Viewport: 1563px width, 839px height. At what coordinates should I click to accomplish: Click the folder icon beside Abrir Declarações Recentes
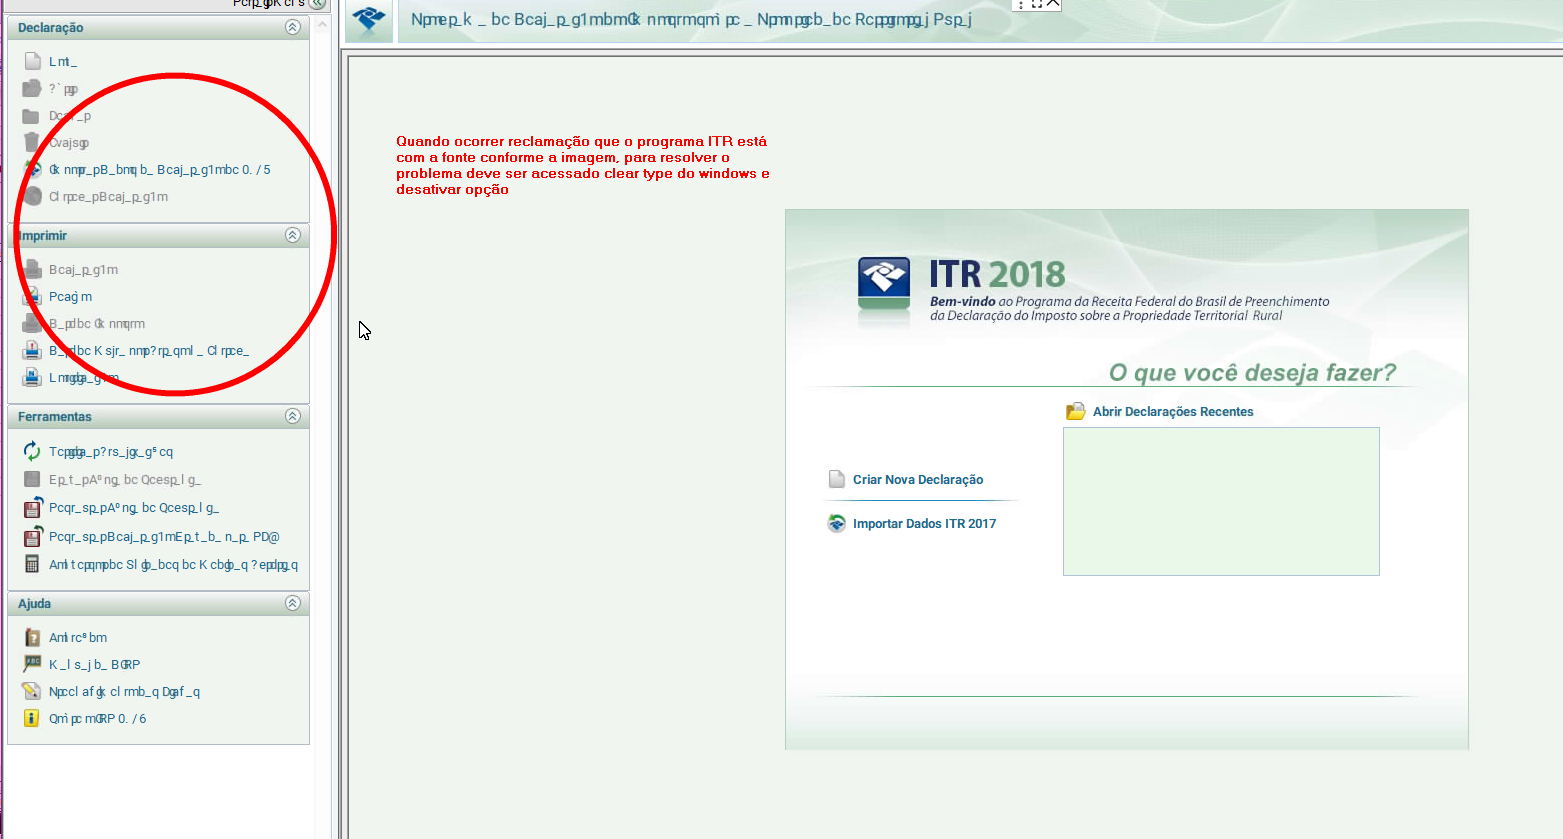(x=1076, y=411)
